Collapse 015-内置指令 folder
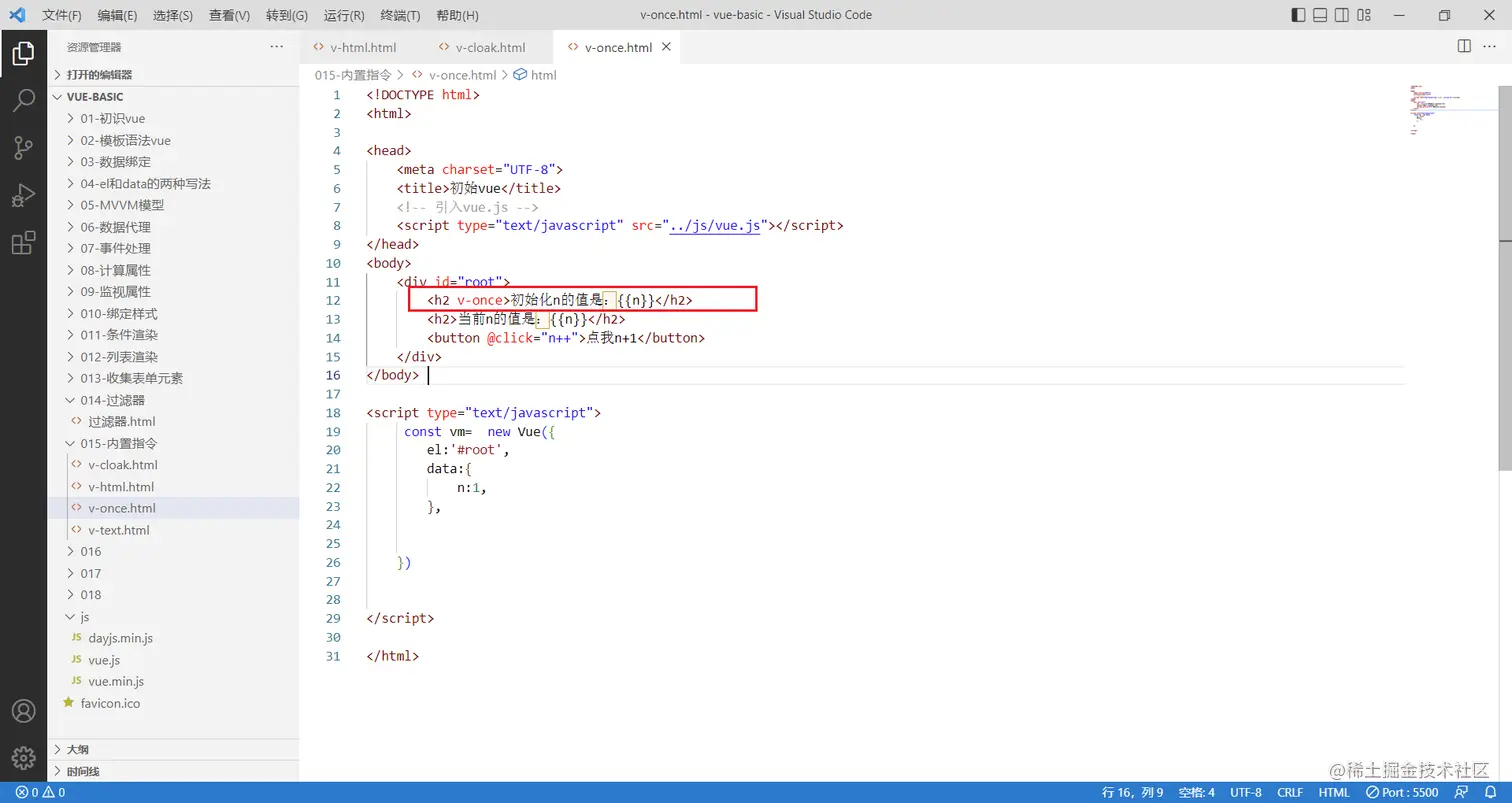 click(174, 443)
